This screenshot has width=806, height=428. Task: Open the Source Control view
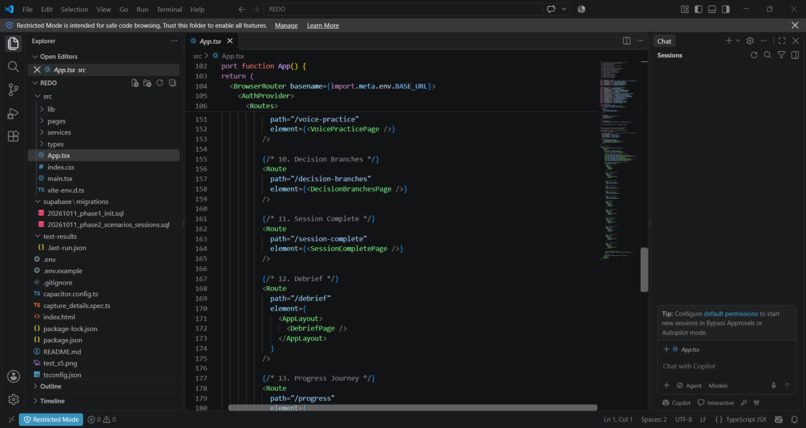[x=13, y=89]
